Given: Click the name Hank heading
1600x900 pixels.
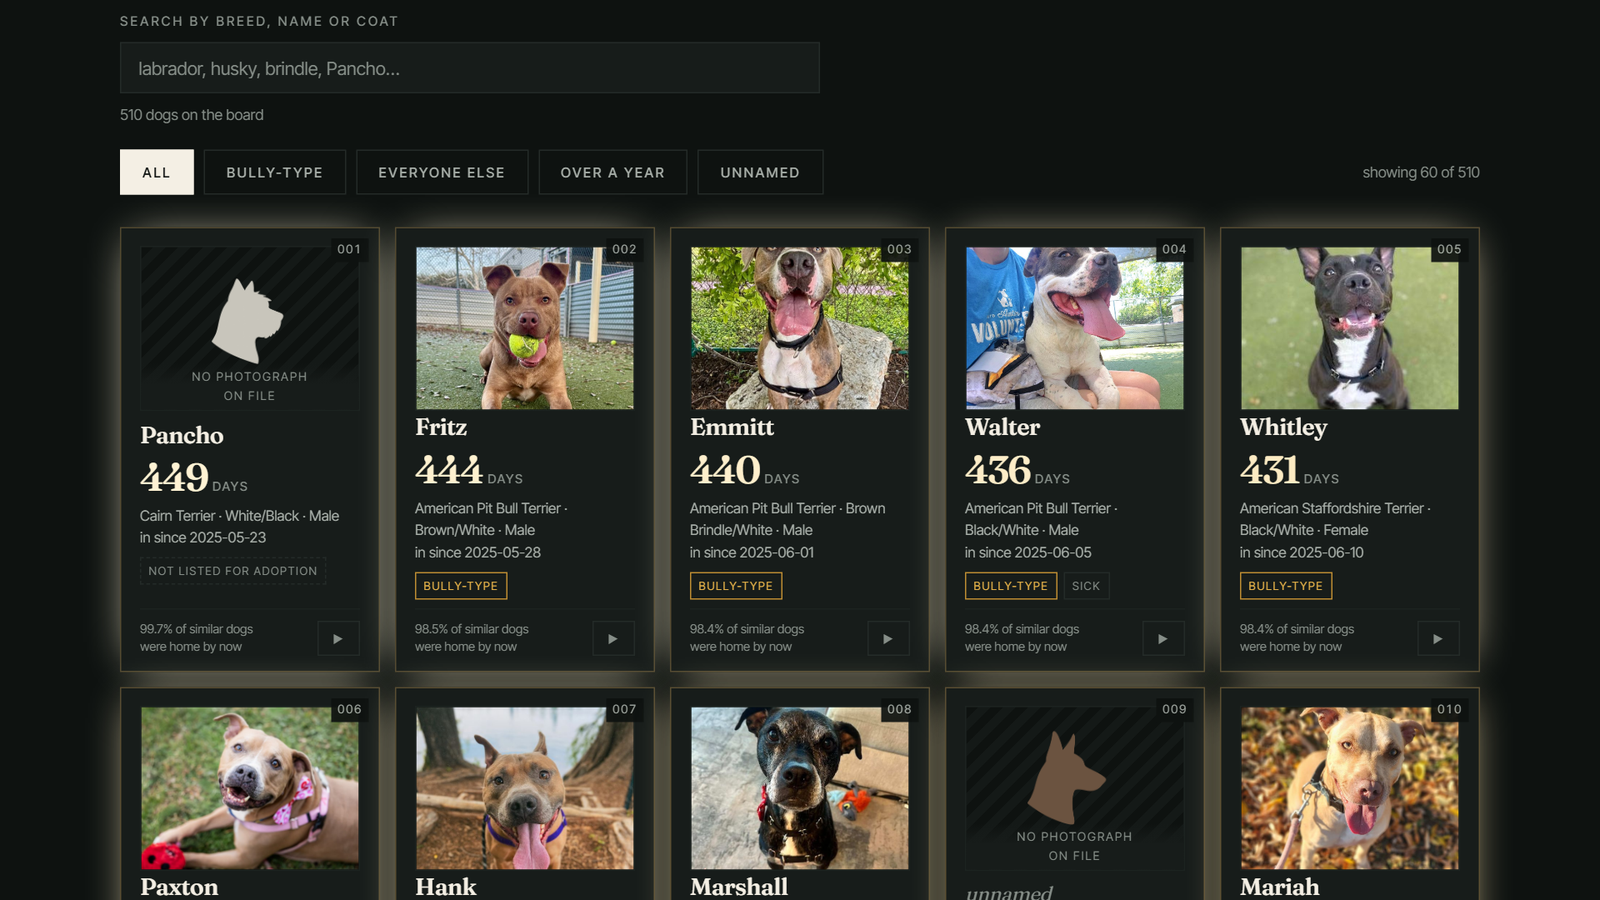Looking at the screenshot, I should point(446,887).
